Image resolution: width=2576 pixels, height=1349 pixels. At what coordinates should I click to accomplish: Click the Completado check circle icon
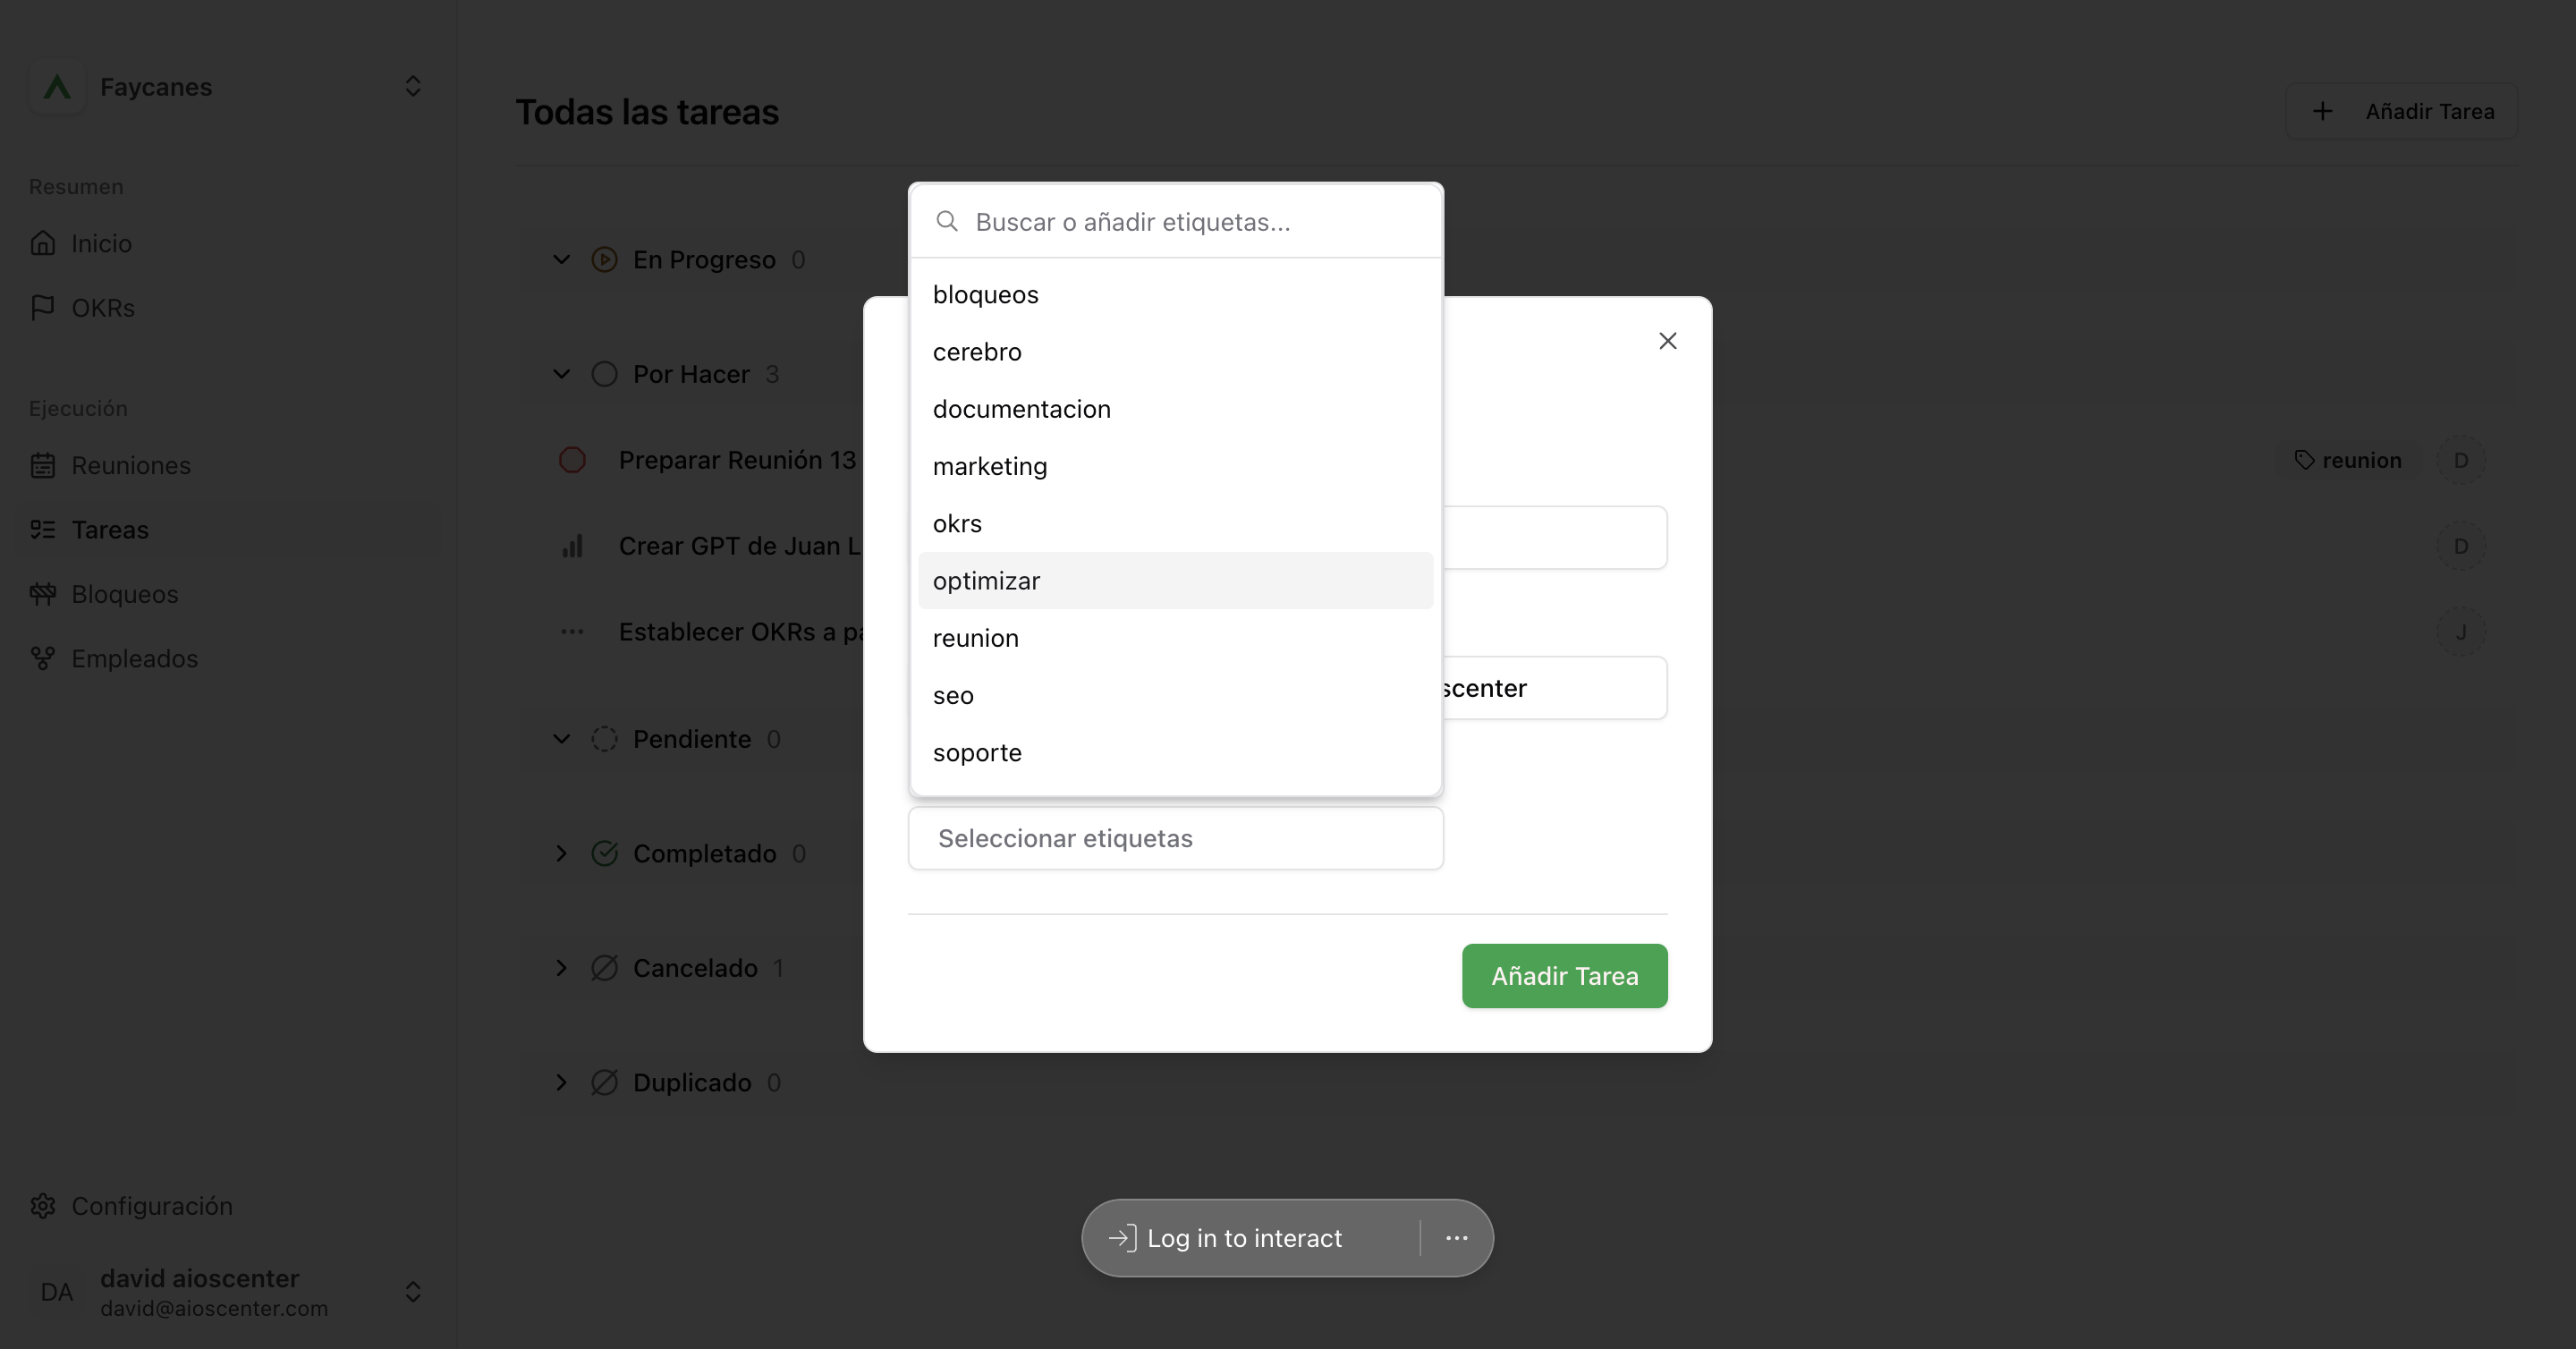coord(605,854)
